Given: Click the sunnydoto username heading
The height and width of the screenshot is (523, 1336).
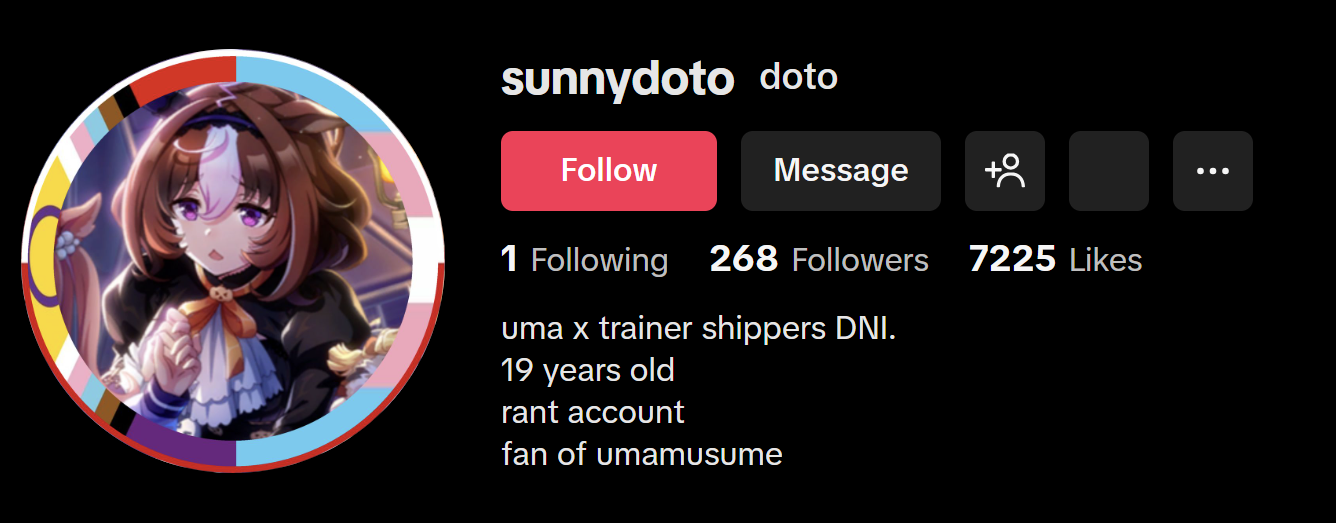Looking at the screenshot, I should (x=617, y=80).
